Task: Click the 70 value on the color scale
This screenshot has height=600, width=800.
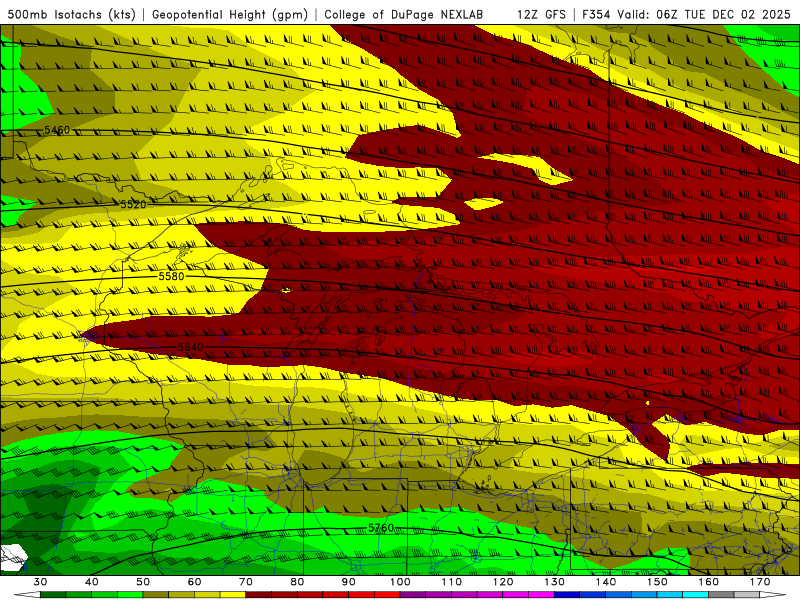Action: [x=246, y=582]
